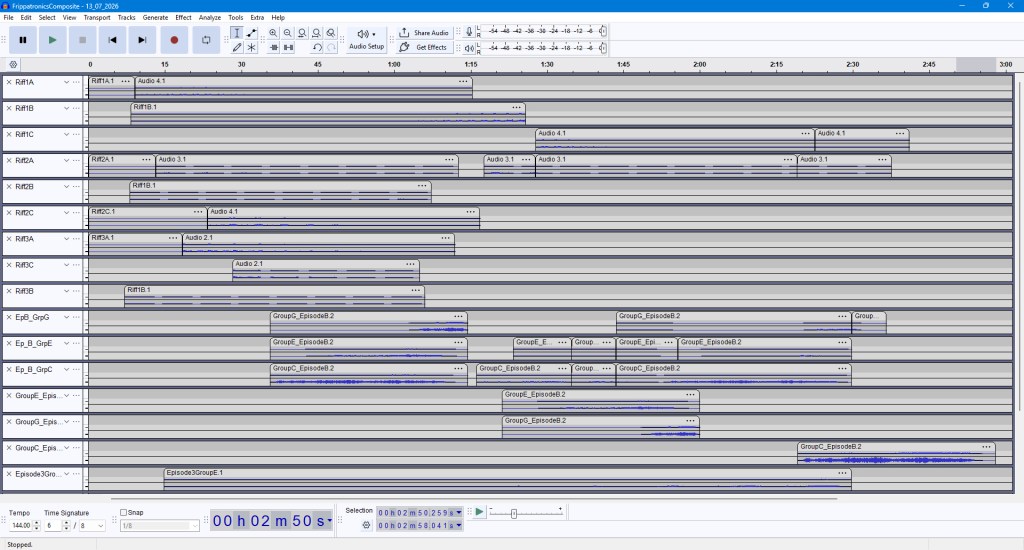Viewport: 1024px width, 550px height.
Task: Expand the Riff1B track dropdown chevron
Action: coord(67,108)
